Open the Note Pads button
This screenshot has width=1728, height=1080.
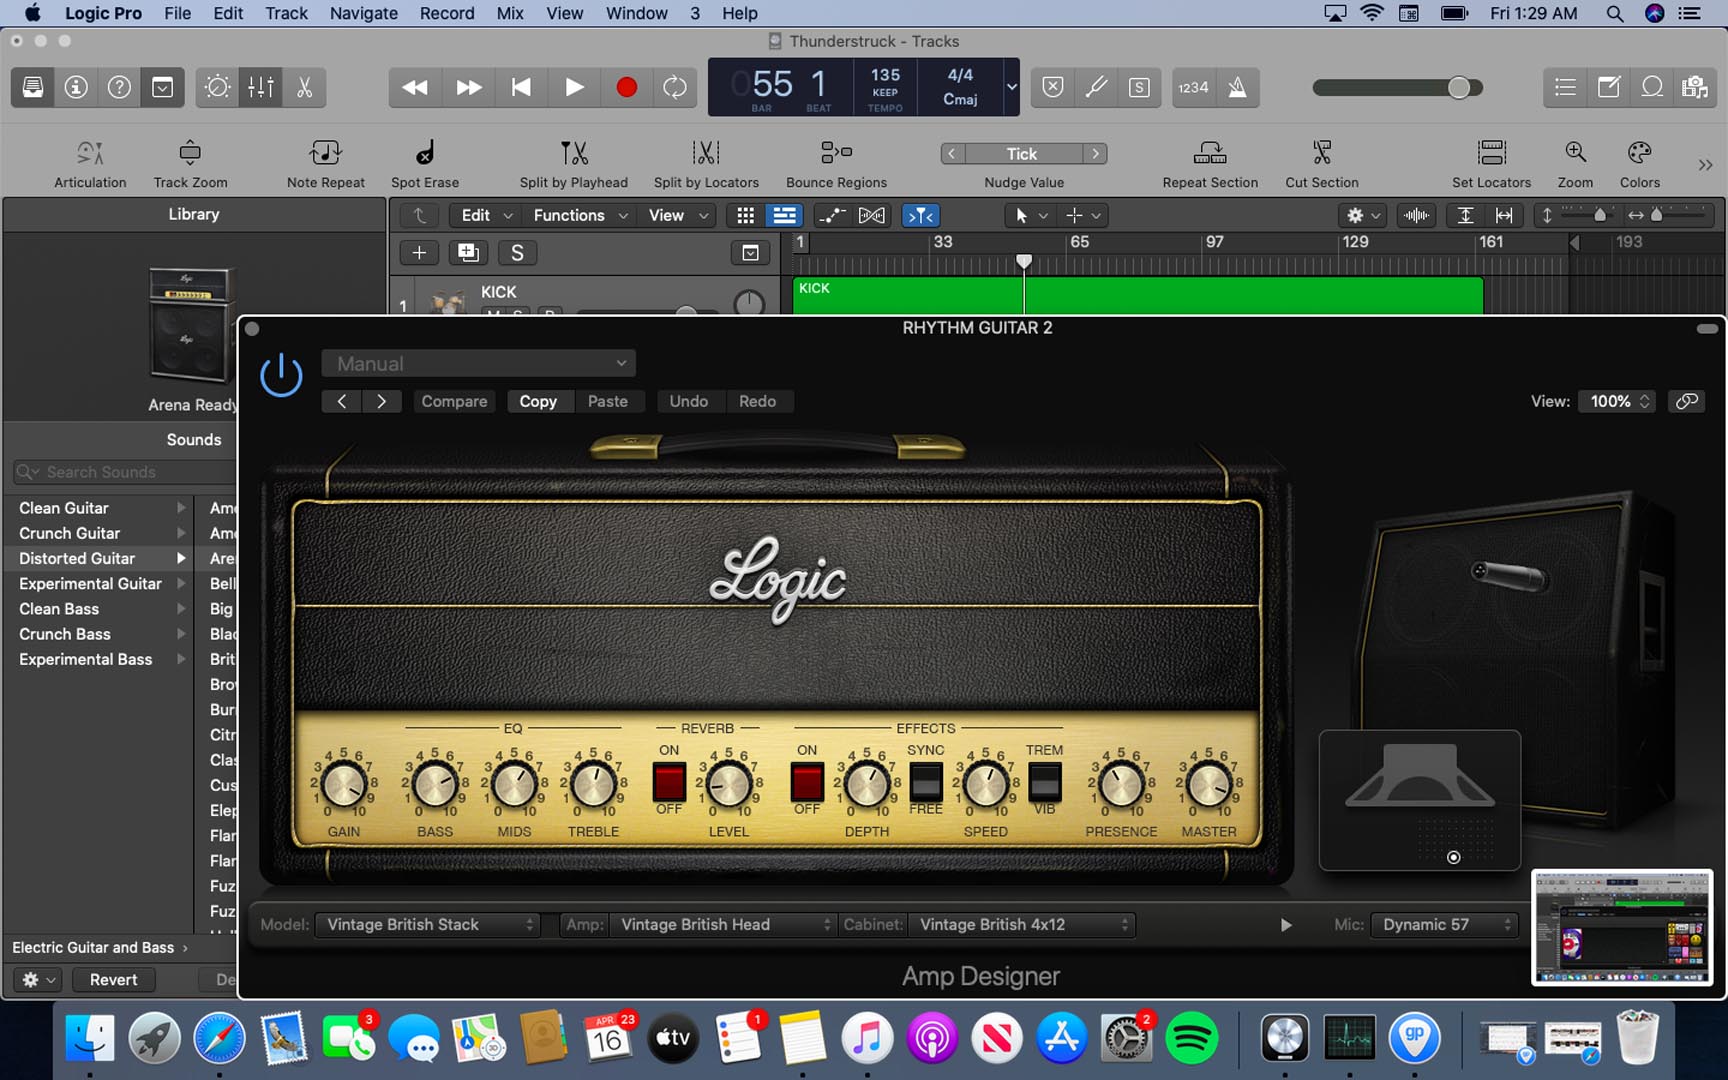[1608, 87]
